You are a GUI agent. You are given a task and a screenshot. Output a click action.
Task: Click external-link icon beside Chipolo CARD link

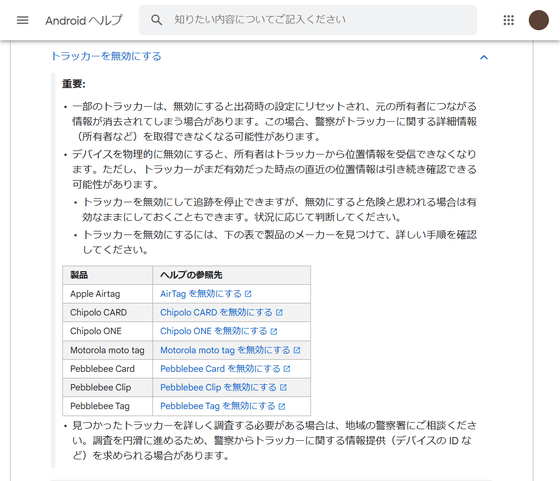(x=279, y=312)
